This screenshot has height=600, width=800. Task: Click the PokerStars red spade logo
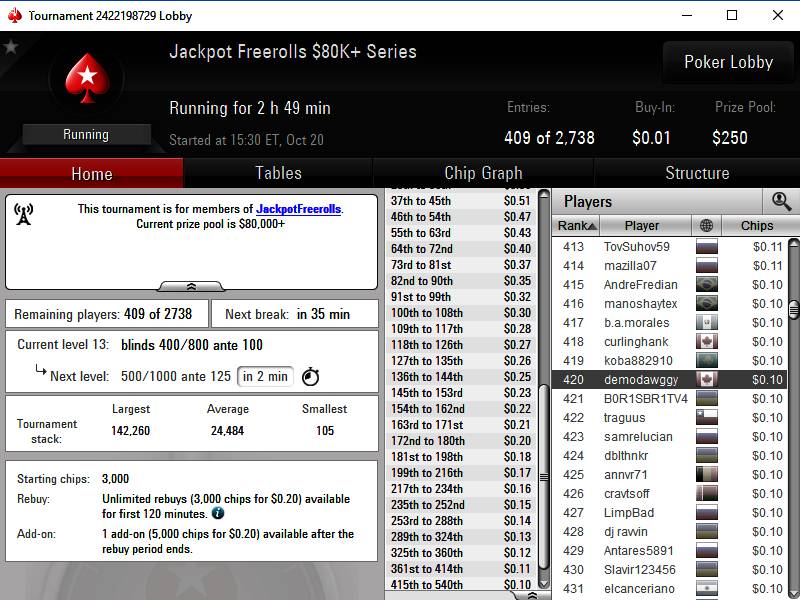pyautogui.click(x=87, y=79)
